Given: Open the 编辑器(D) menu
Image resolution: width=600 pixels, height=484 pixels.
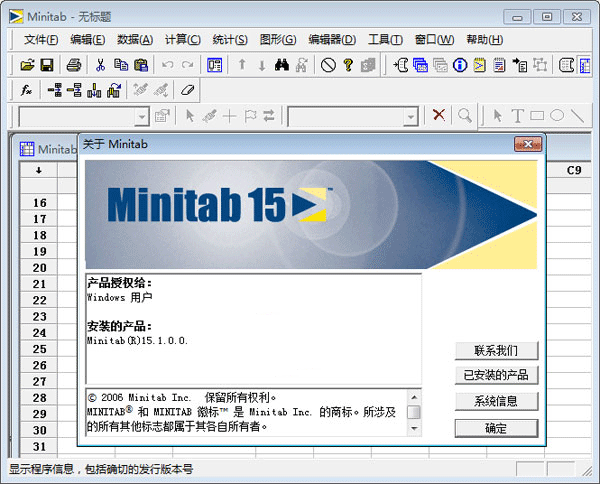Looking at the screenshot, I should pyautogui.click(x=332, y=39).
